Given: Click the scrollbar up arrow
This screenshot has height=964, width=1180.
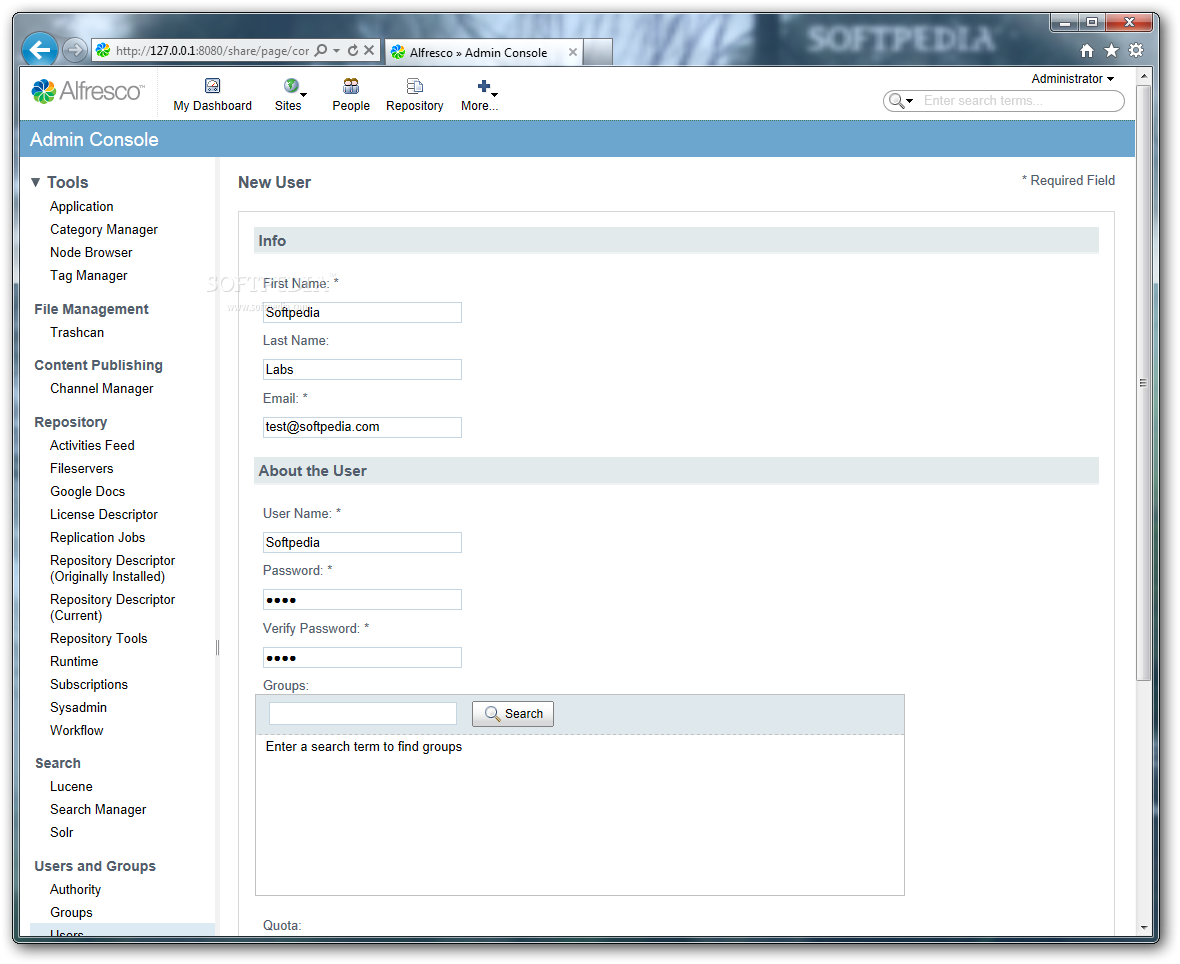Looking at the screenshot, I should click(x=1143, y=76).
